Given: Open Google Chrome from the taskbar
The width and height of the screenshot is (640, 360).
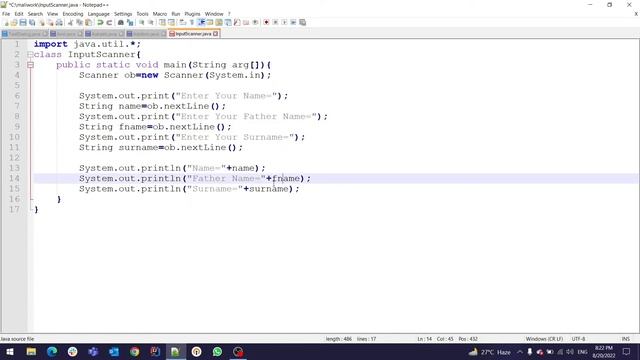Looking at the screenshot, I should point(134,352).
